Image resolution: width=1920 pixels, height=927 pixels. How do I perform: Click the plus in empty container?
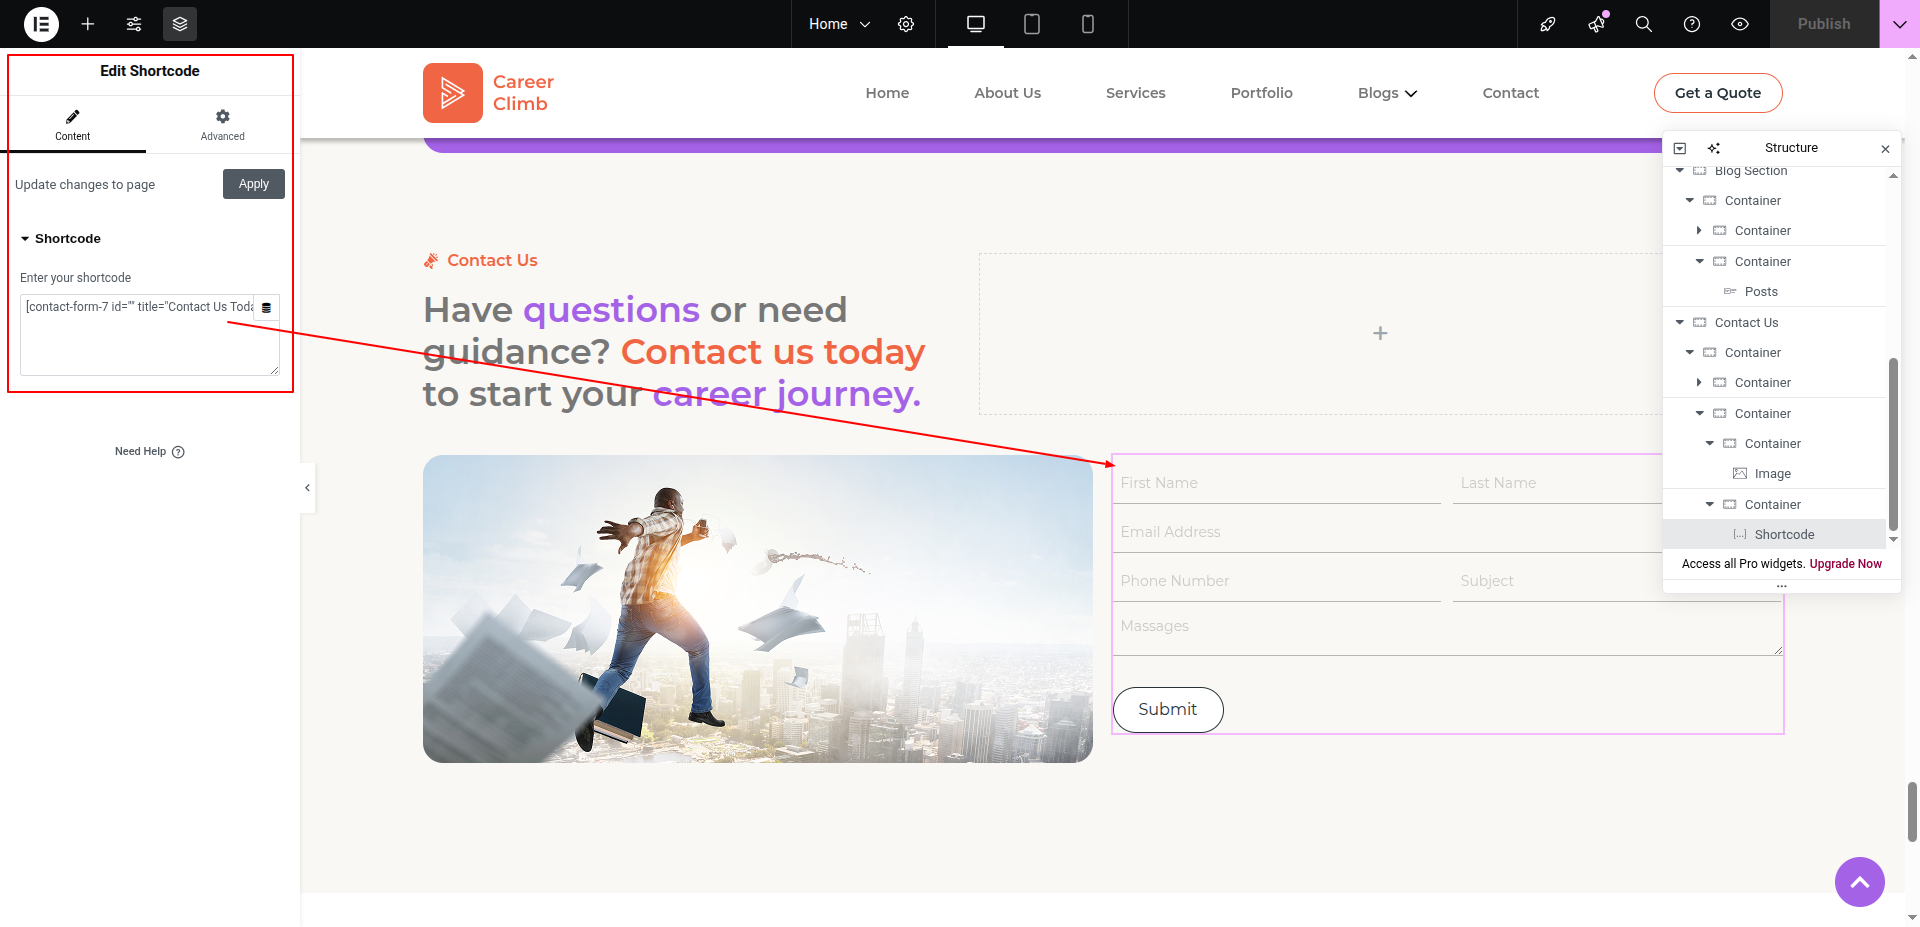coord(1380,333)
